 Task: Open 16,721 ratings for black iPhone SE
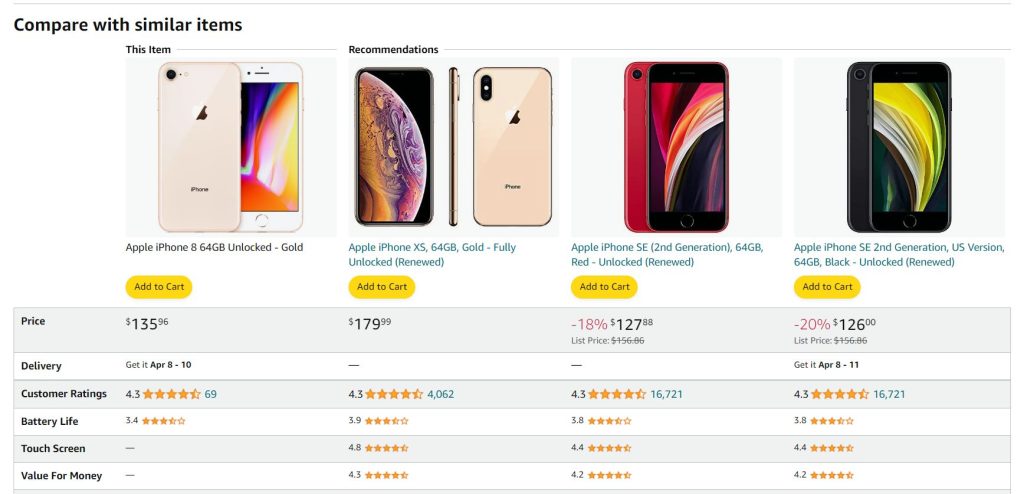889,394
